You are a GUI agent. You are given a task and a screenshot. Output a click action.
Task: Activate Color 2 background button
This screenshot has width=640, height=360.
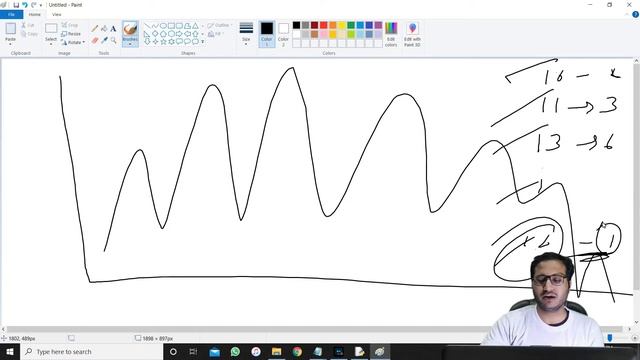click(x=283, y=34)
